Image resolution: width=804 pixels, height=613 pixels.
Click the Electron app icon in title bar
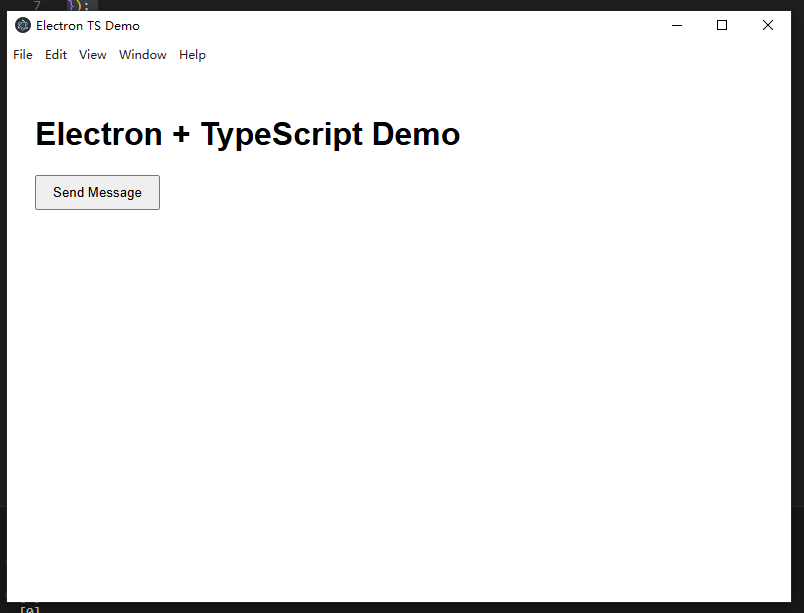(x=23, y=25)
